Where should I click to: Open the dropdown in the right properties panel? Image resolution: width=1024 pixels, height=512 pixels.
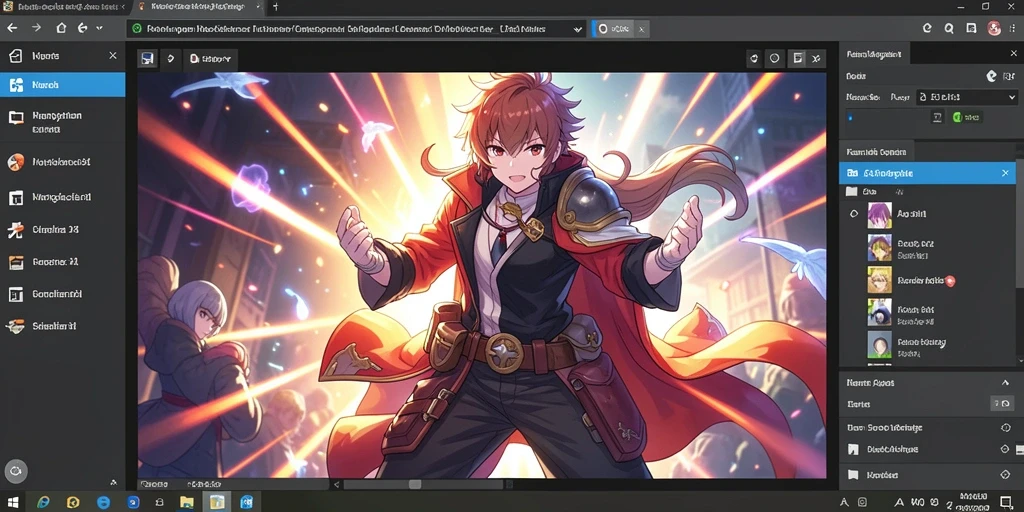[x=967, y=97]
